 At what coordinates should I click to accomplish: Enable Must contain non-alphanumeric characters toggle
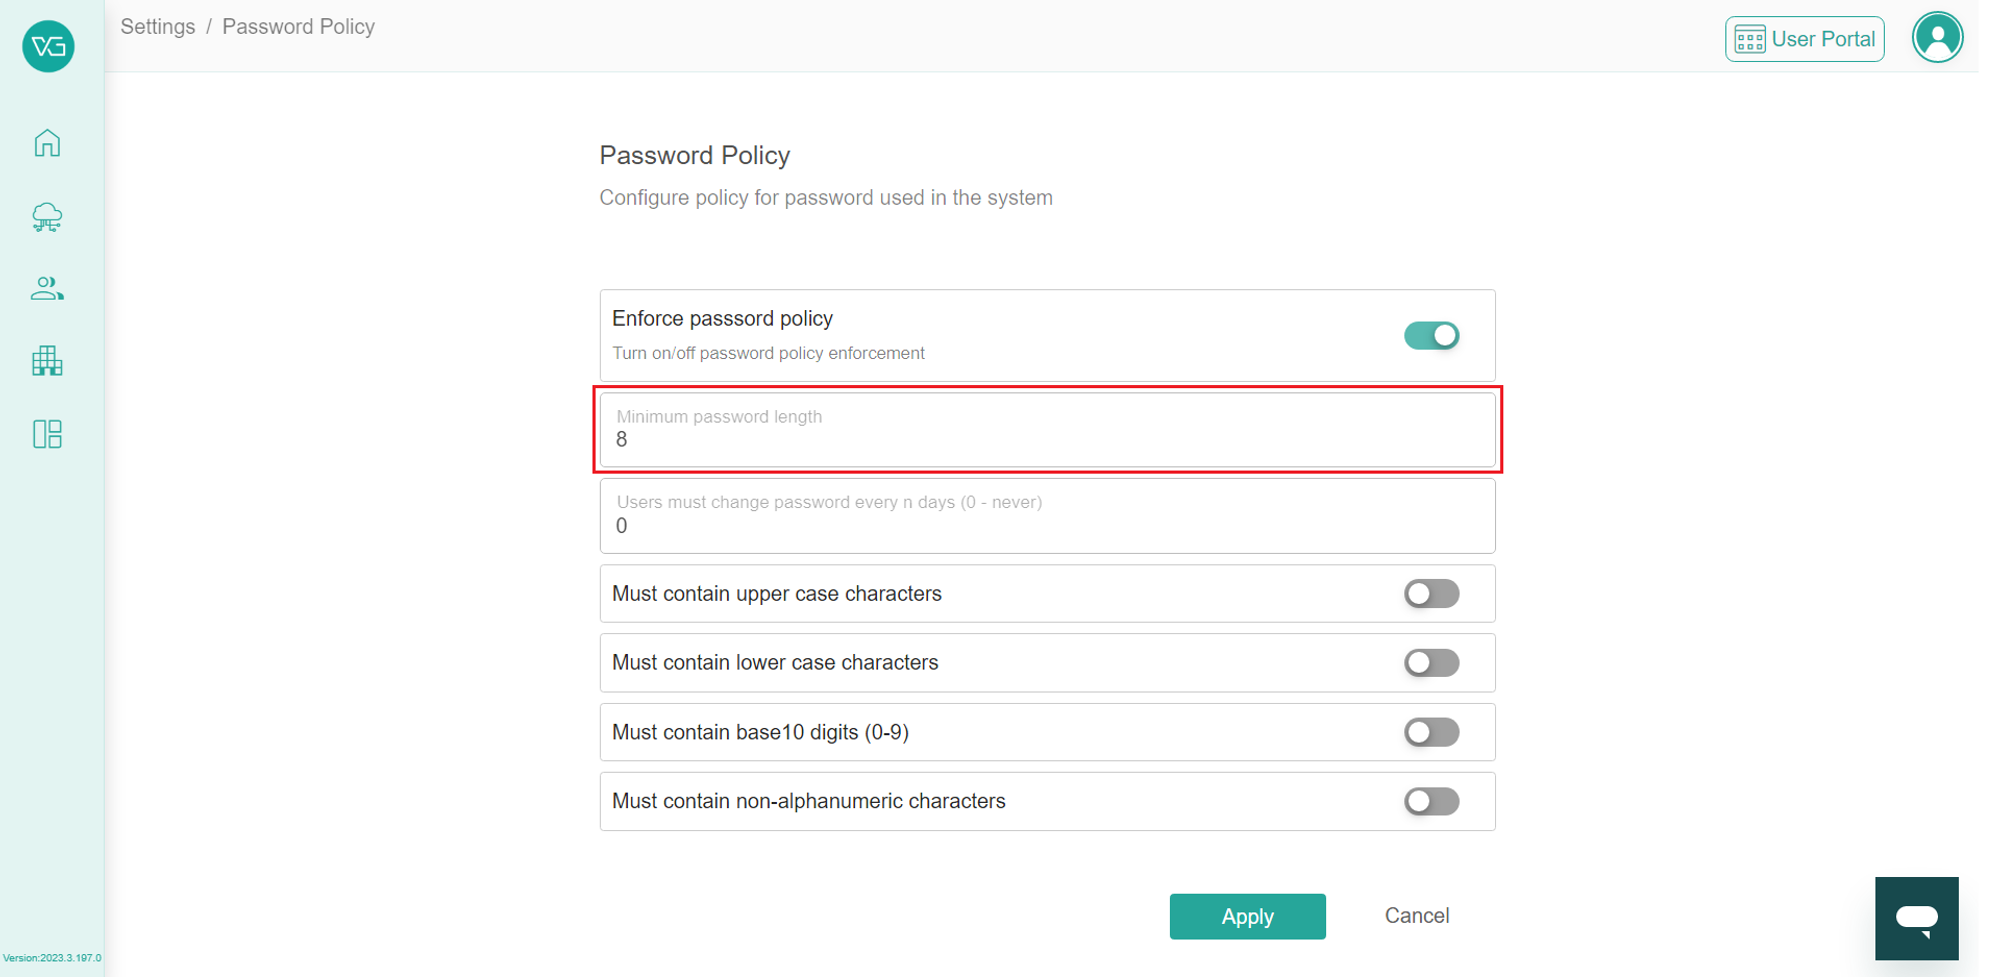point(1431,801)
